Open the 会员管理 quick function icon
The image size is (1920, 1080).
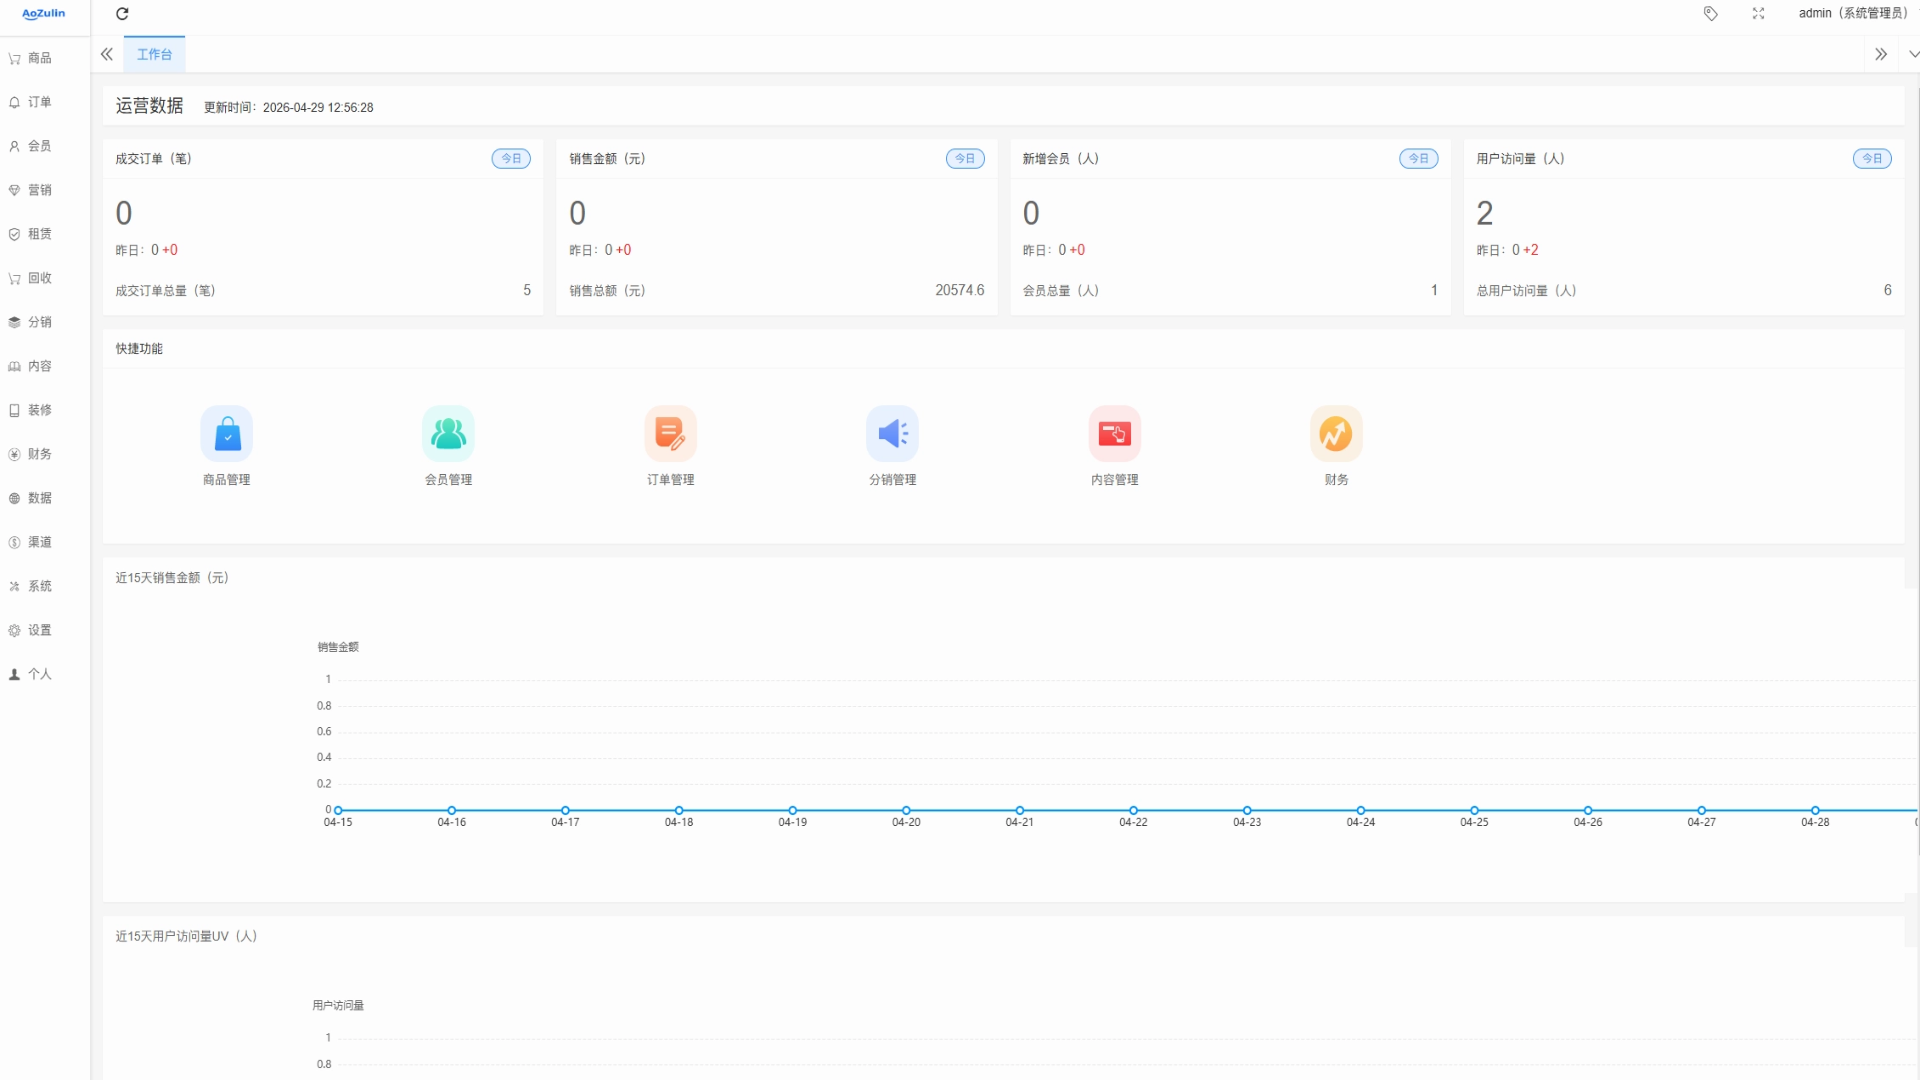pos(448,434)
